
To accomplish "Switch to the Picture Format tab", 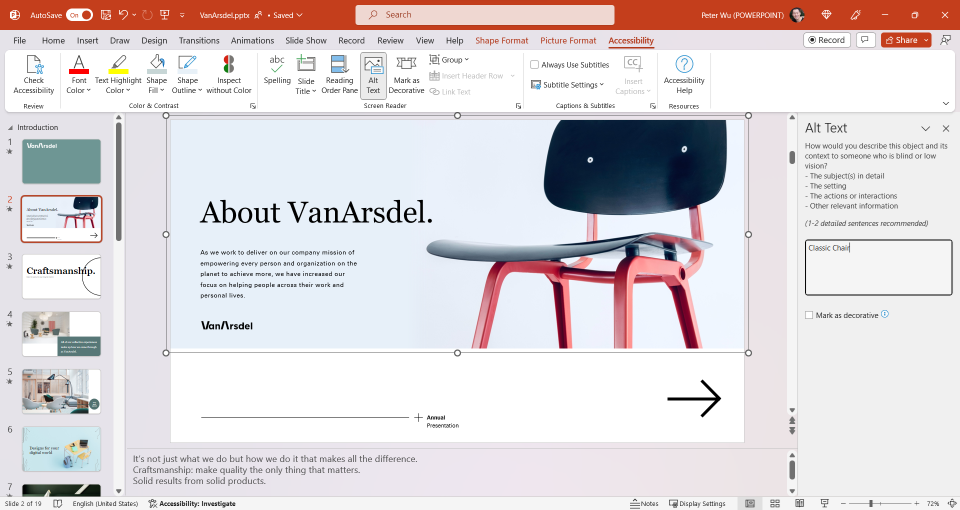I will point(568,40).
